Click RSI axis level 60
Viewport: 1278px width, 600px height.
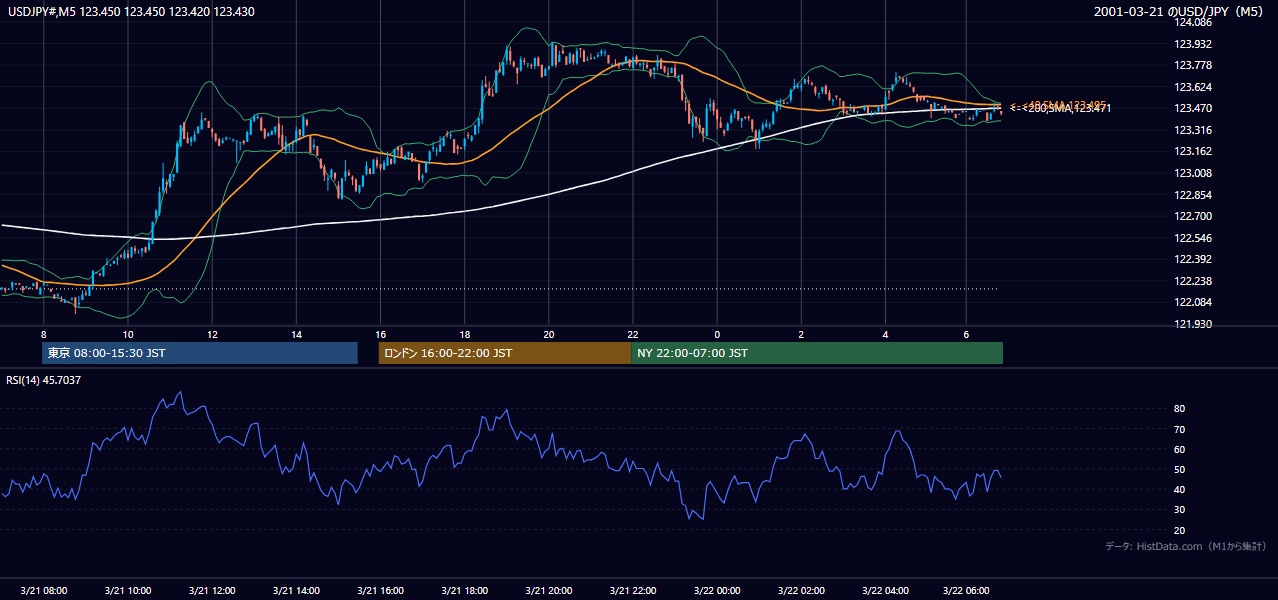tap(1180, 449)
